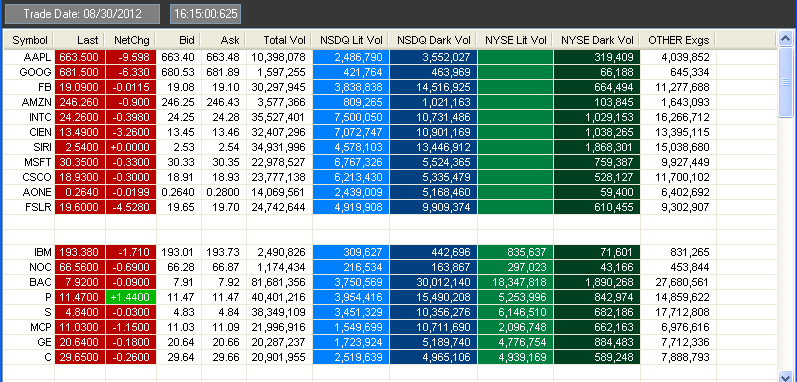
Task: Click AAPL last price 663.500
Action: [x=80, y=57]
